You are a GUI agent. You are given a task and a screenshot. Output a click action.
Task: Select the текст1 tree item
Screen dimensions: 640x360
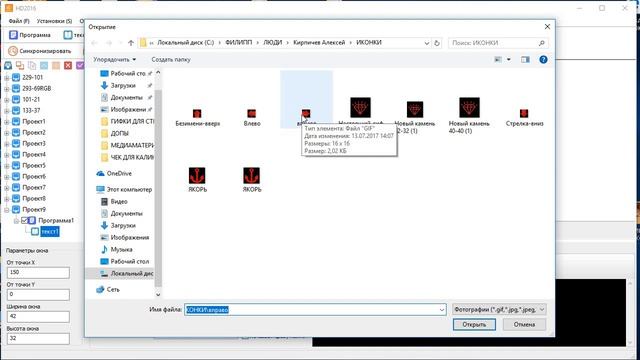point(50,232)
